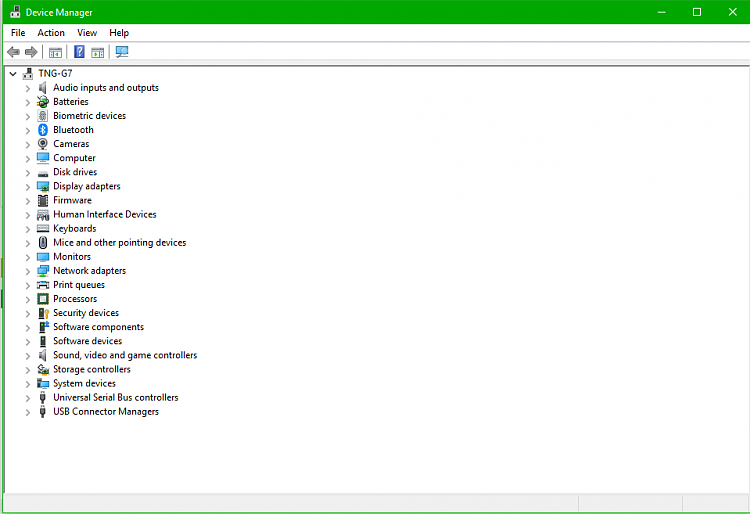Viewport: 750px width, 514px height.
Task: Click the key icon for Security devices
Action: 44,313
